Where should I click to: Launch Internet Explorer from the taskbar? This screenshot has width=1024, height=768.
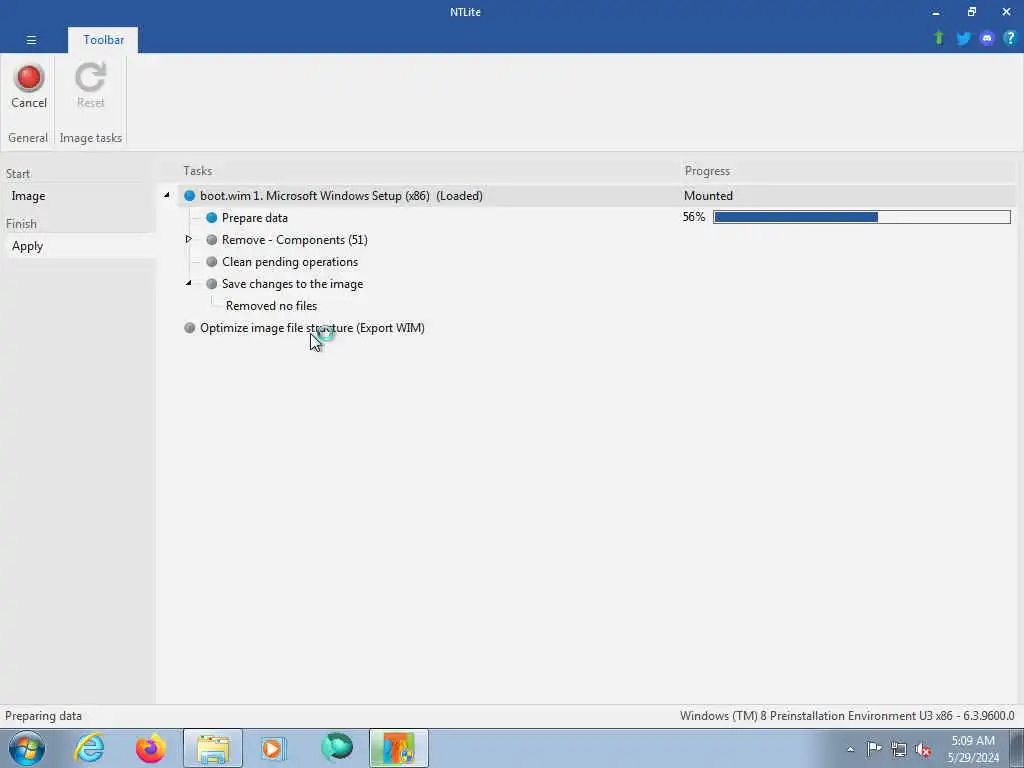click(89, 748)
